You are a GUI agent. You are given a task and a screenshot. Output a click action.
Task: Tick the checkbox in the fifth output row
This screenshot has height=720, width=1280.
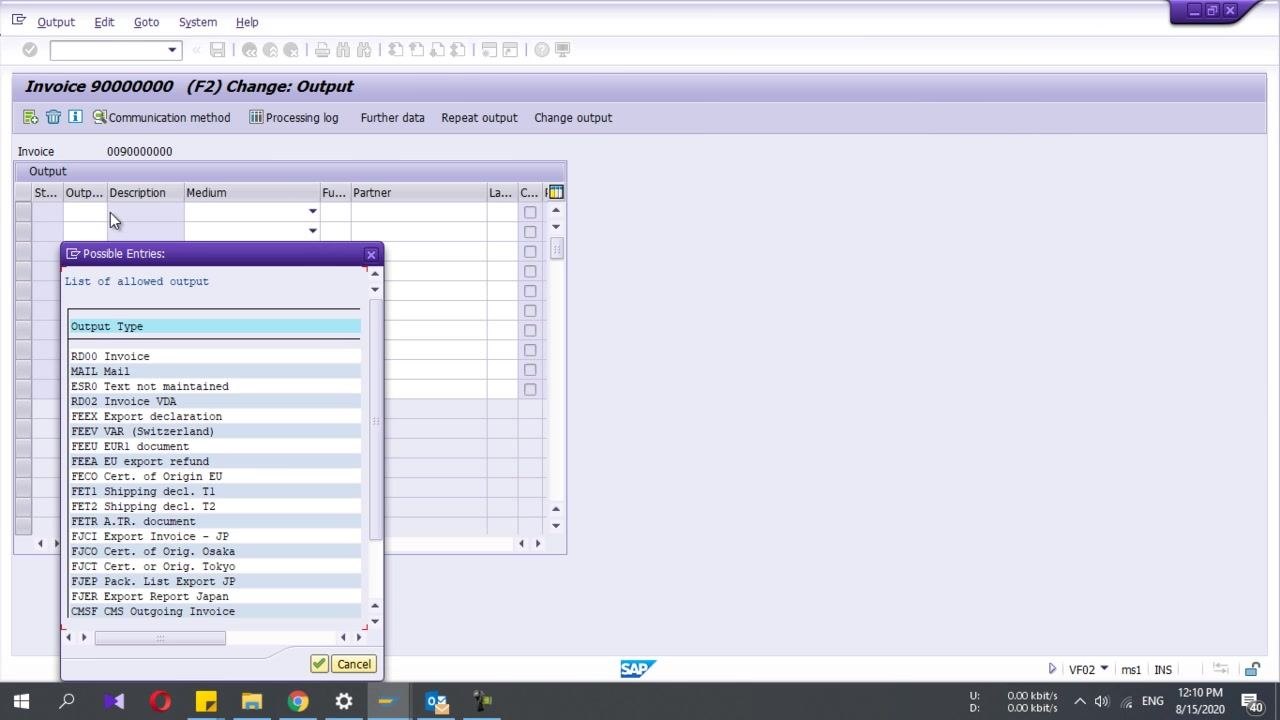[x=530, y=291]
